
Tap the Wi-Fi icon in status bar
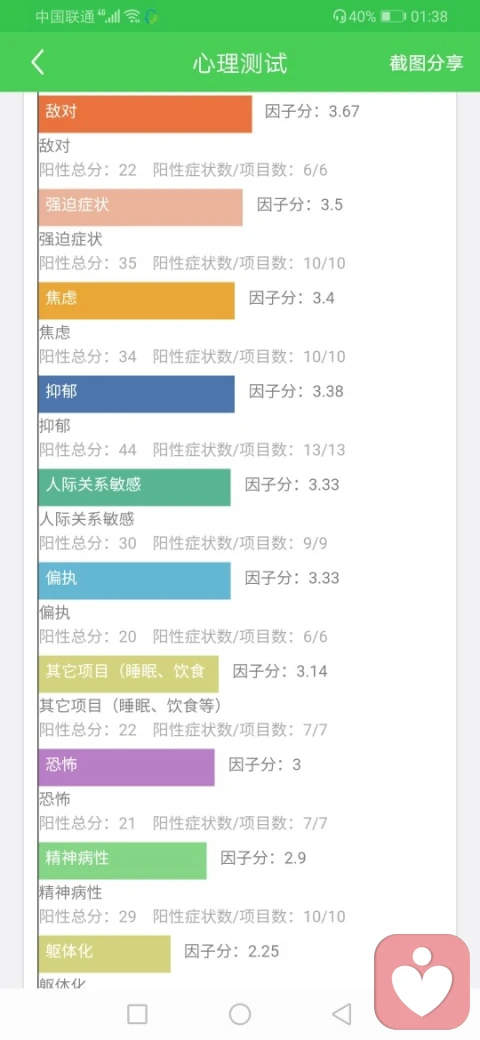coord(133,16)
